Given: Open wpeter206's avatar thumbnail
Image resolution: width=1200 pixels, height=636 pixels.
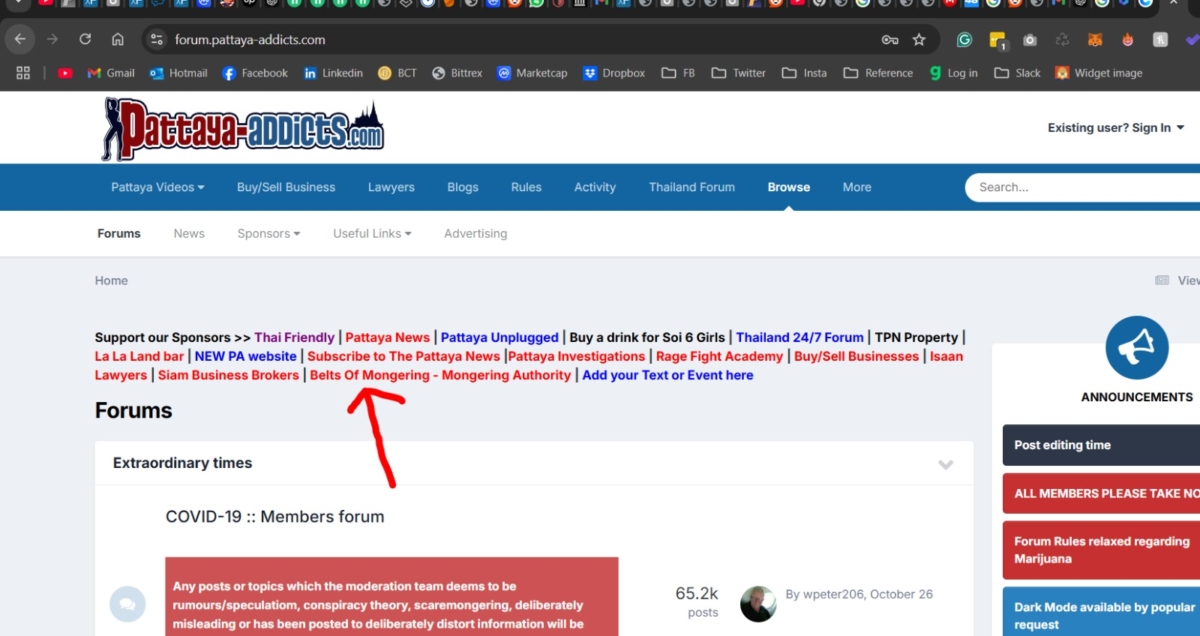Looking at the screenshot, I should pyautogui.click(x=758, y=604).
